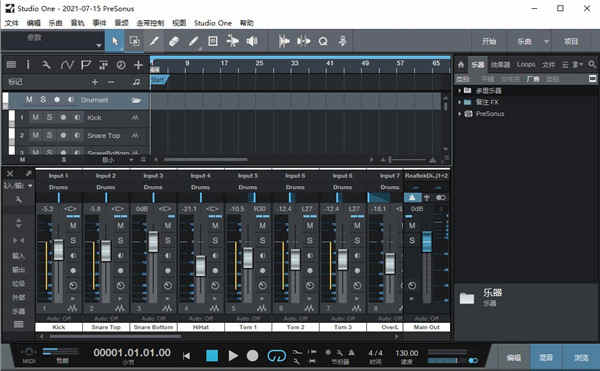Viewport: 600px width, 371px height.
Task: Remove marker with minus button
Action: [x=111, y=82]
